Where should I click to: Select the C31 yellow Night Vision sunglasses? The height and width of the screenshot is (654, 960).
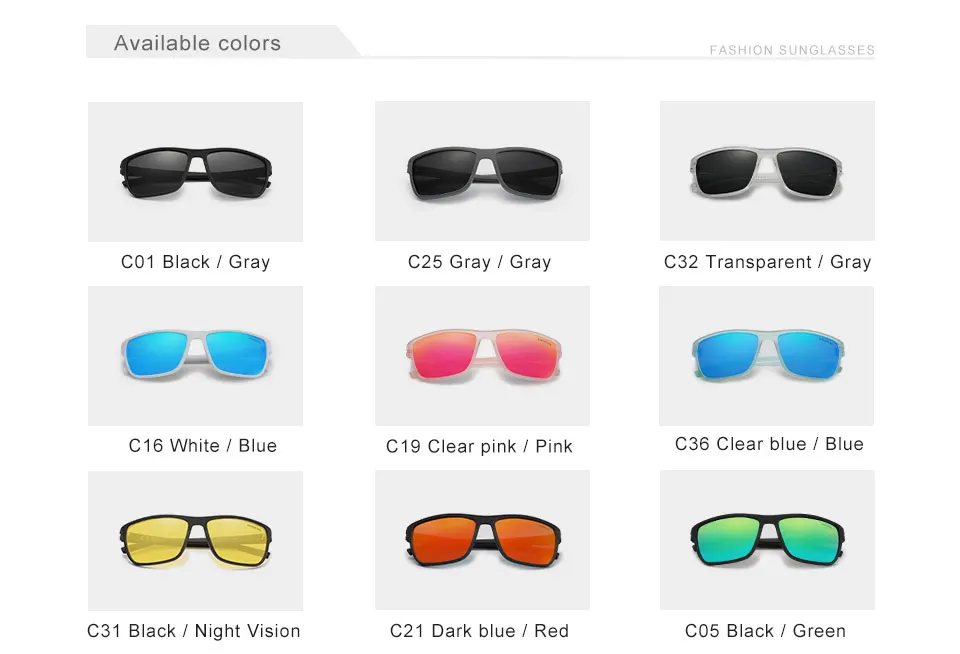[195, 540]
